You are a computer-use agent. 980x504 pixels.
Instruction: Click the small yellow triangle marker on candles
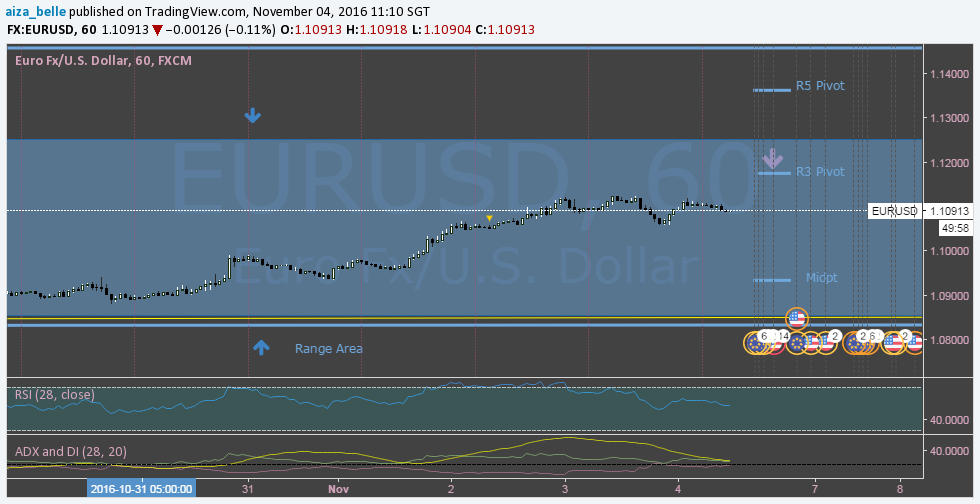pos(489,218)
